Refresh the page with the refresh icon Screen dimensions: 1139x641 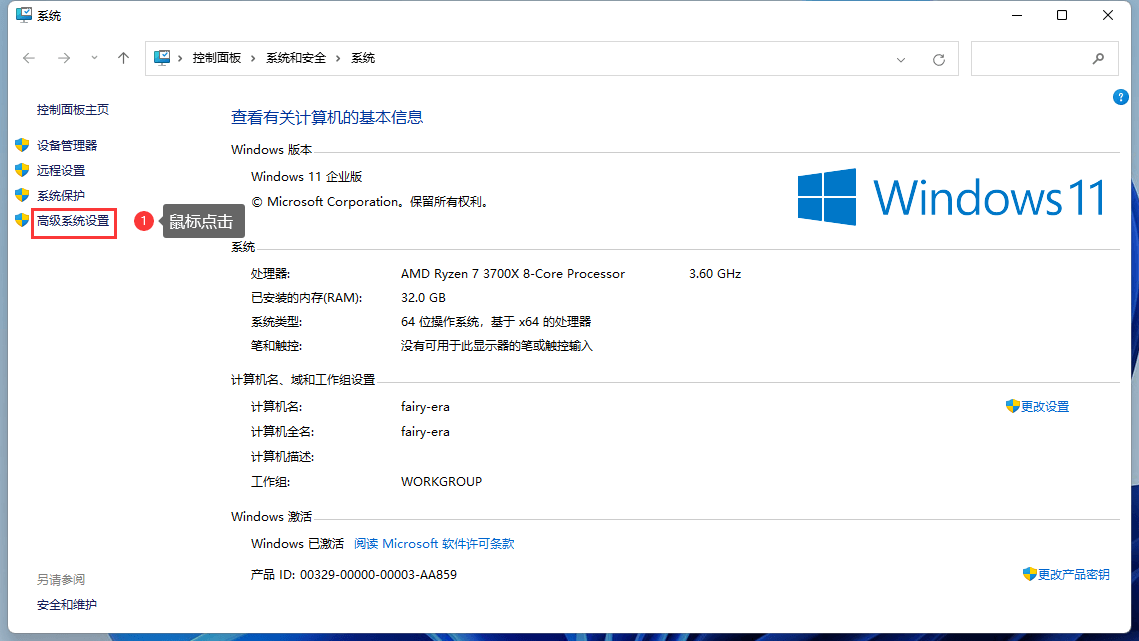[x=939, y=60]
